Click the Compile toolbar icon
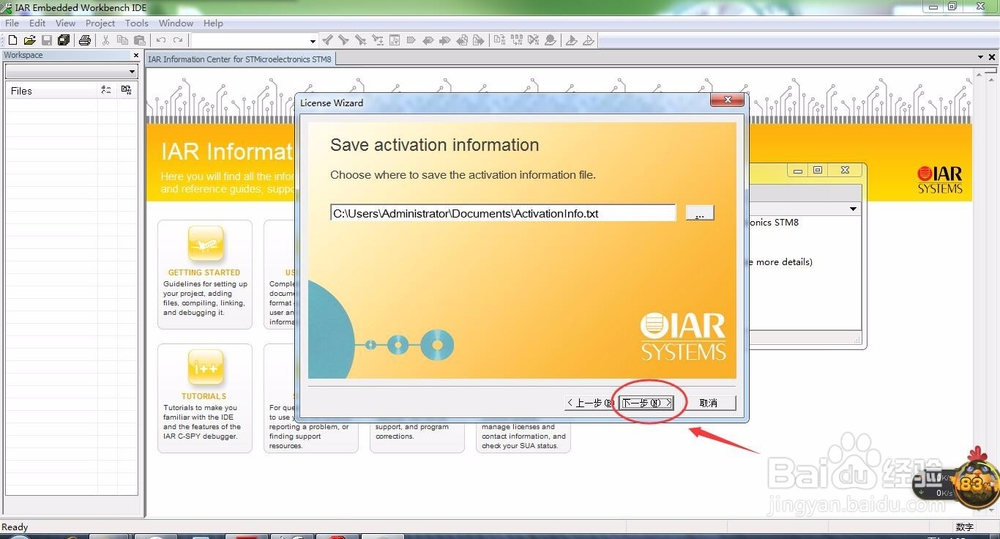The image size is (1000, 539). click(500, 40)
